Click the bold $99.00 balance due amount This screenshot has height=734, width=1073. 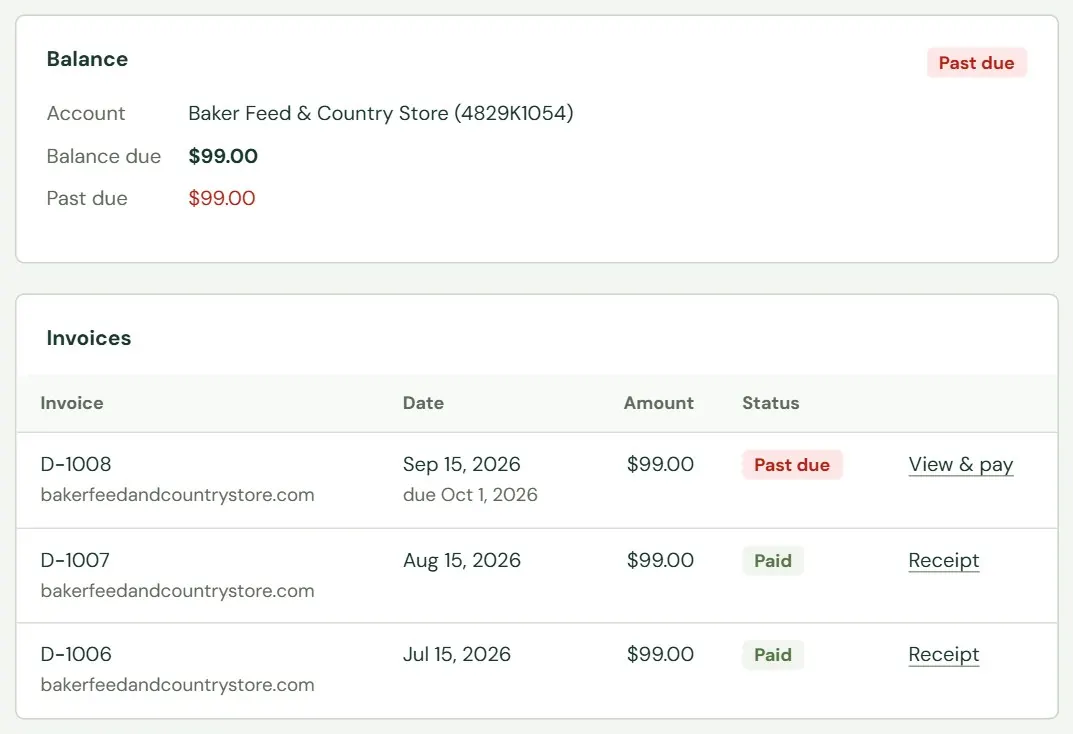[x=223, y=156]
